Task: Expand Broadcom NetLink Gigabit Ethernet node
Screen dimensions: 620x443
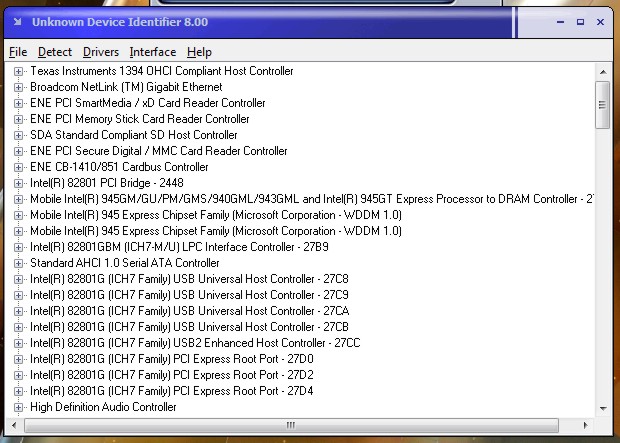Action: [18, 87]
